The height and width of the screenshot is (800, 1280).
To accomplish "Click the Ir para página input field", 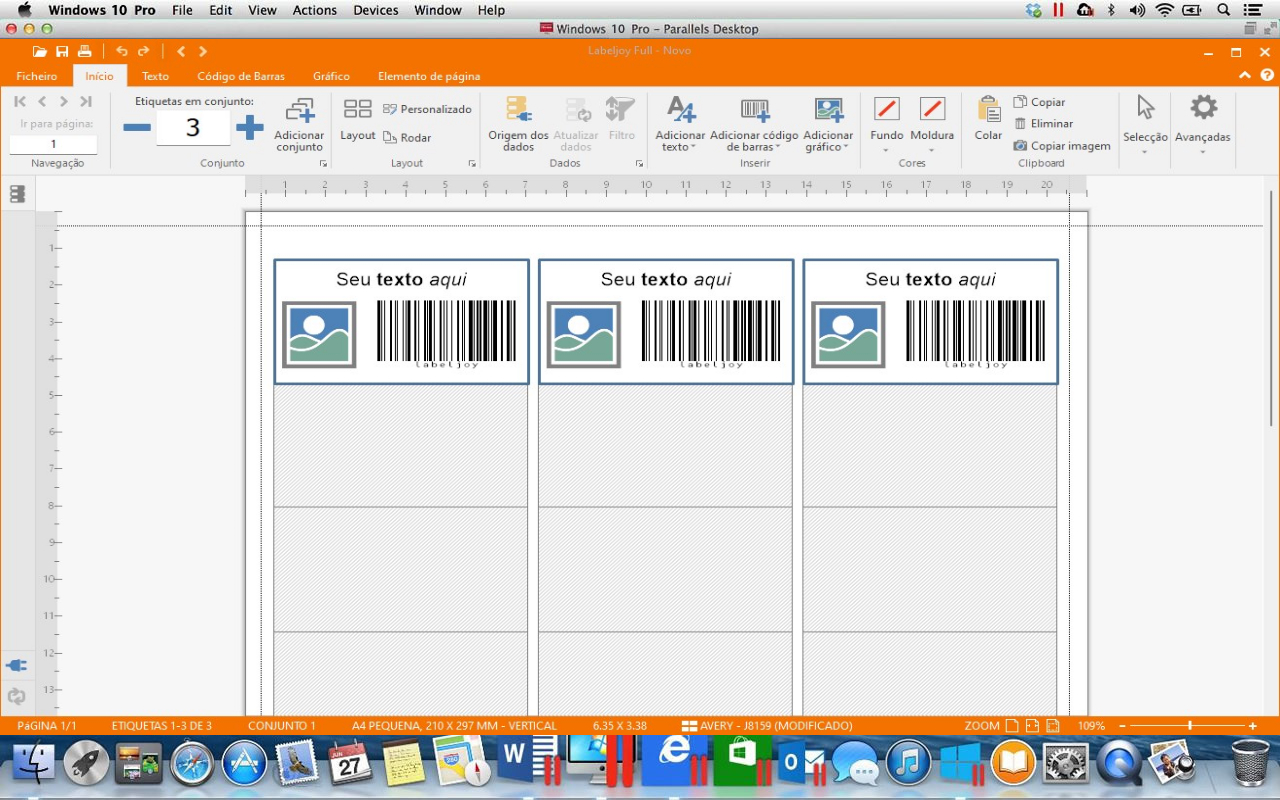I will coord(53,144).
